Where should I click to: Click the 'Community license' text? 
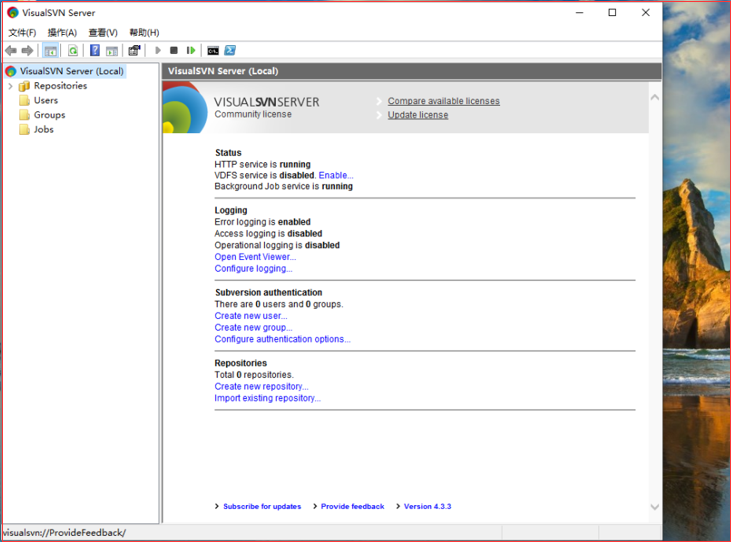pyautogui.click(x=253, y=115)
